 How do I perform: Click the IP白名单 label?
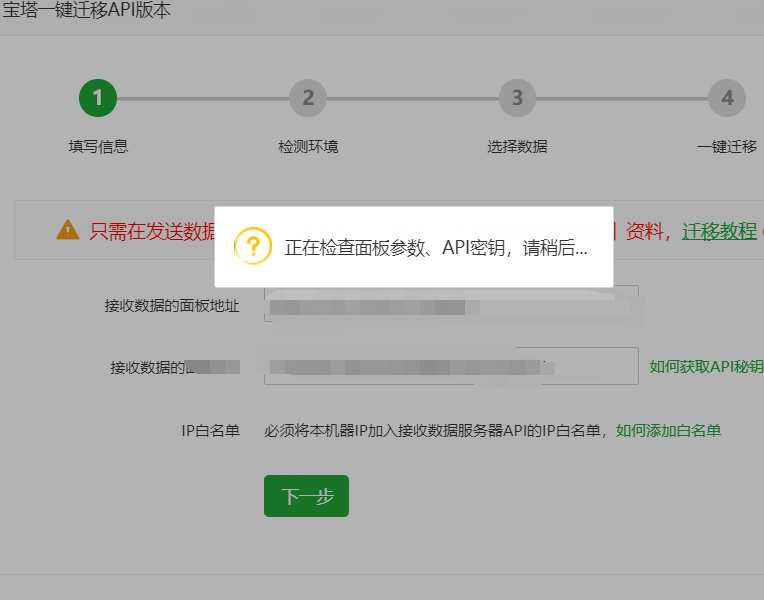(210, 431)
